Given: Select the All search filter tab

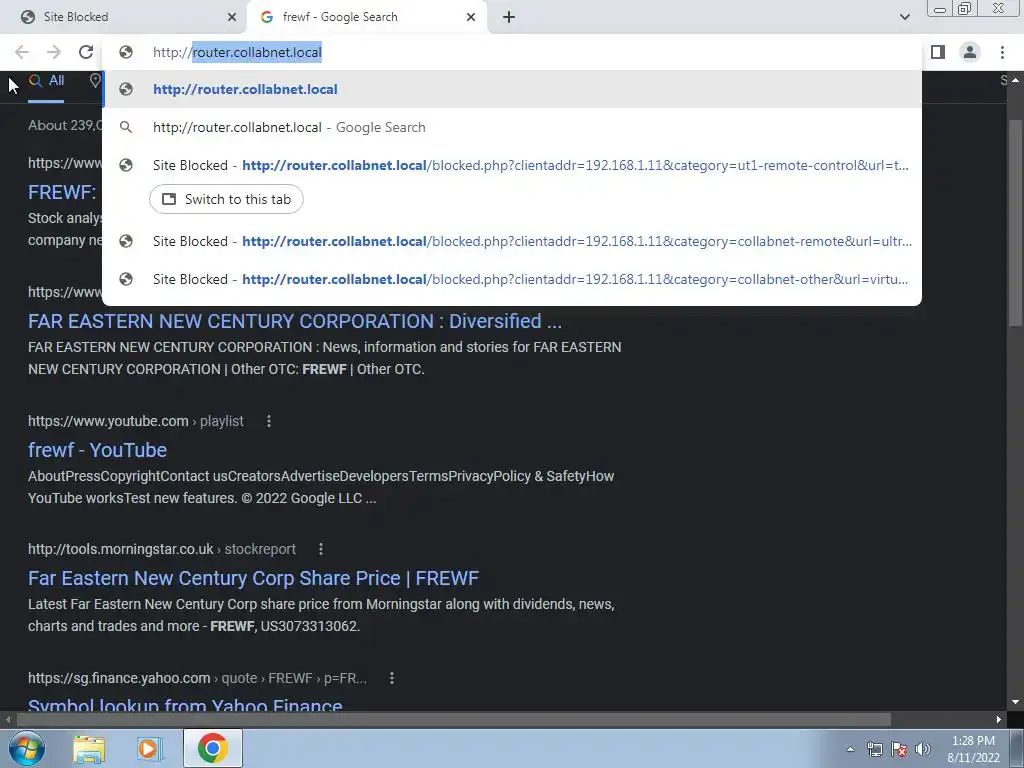Looking at the screenshot, I should pos(46,81).
